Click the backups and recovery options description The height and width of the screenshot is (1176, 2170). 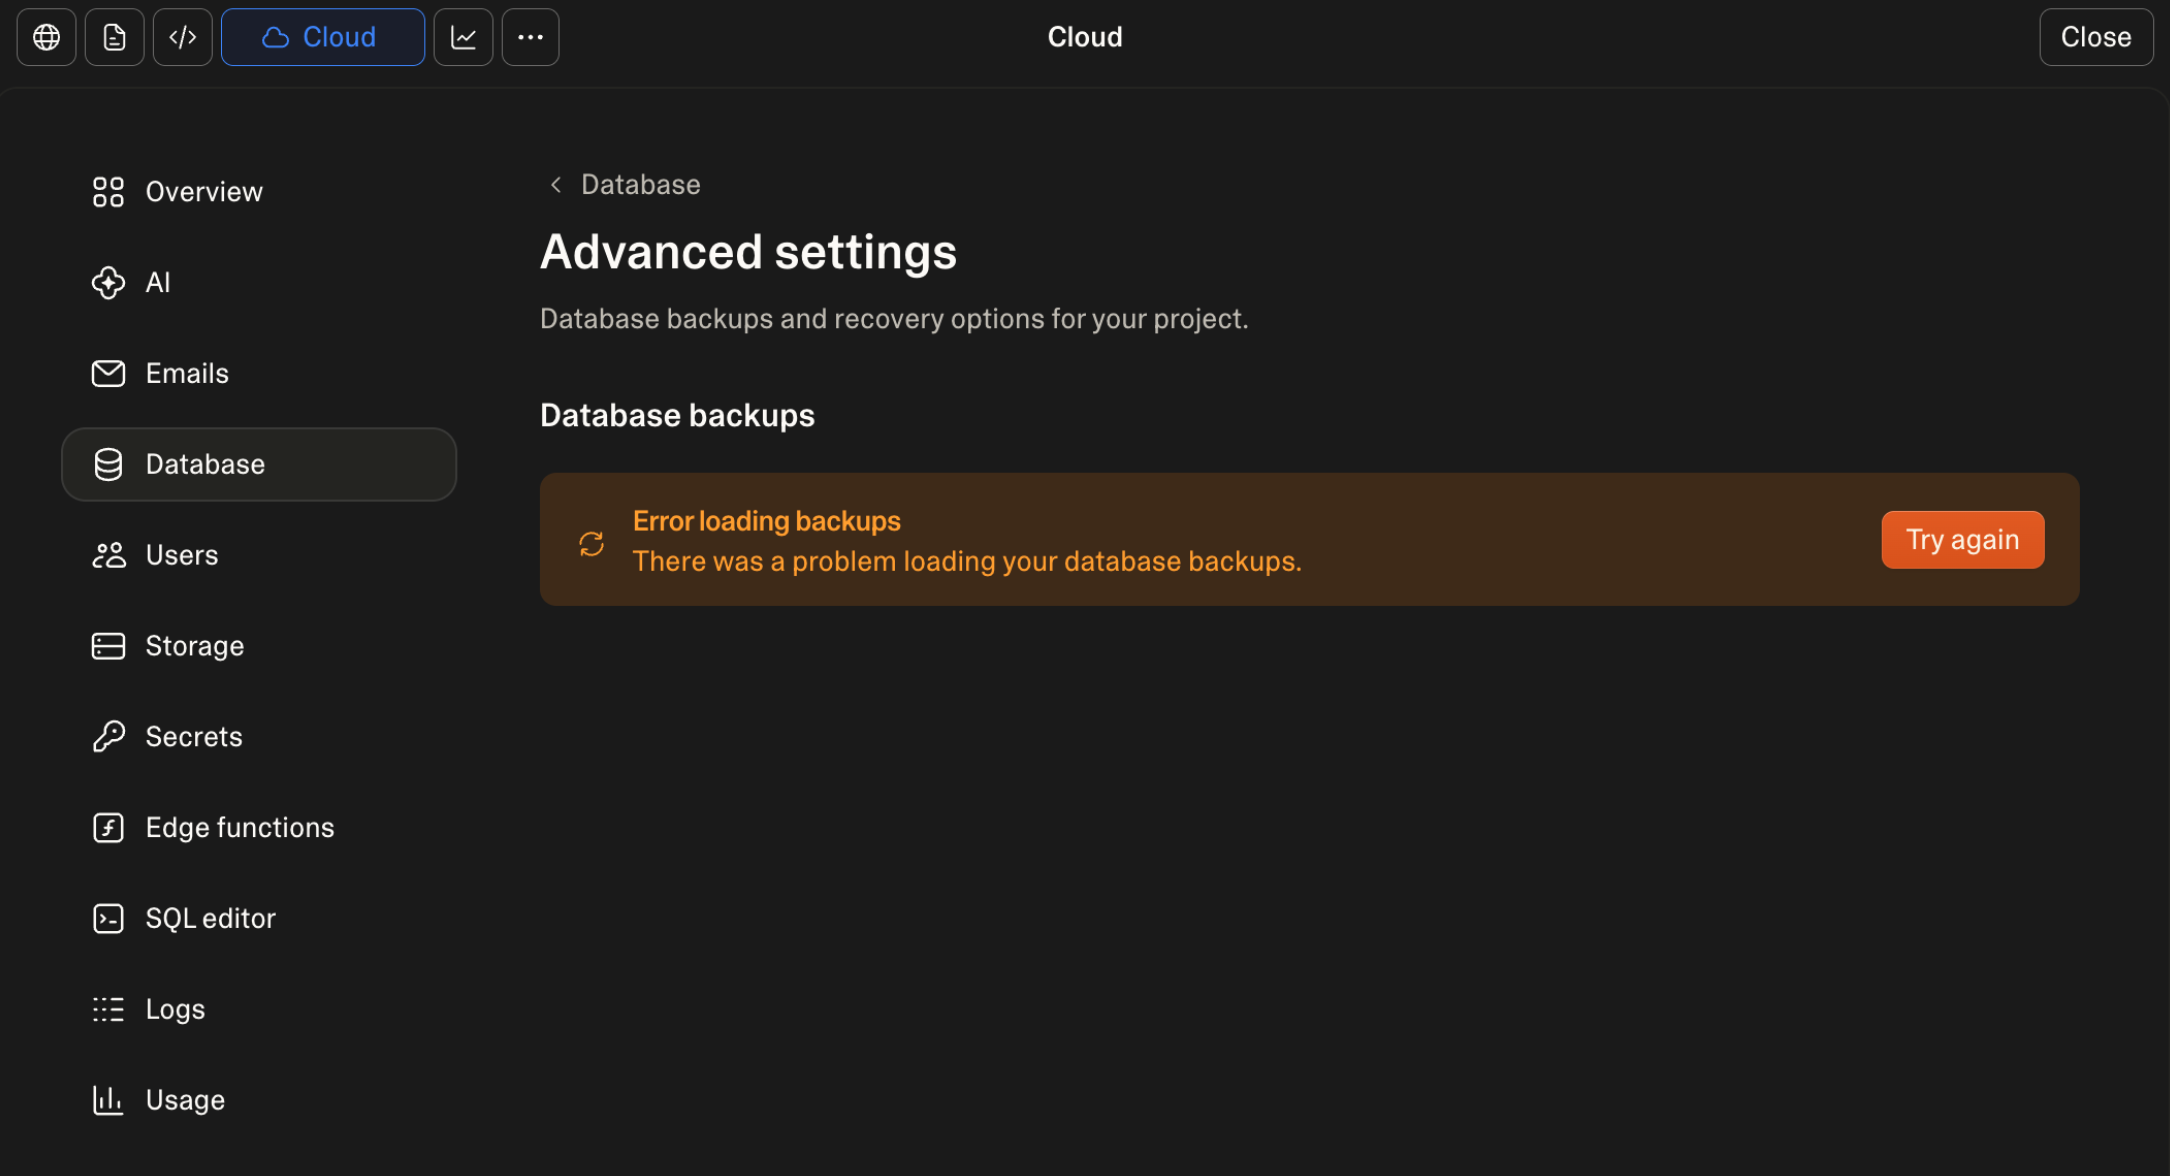[x=894, y=319]
